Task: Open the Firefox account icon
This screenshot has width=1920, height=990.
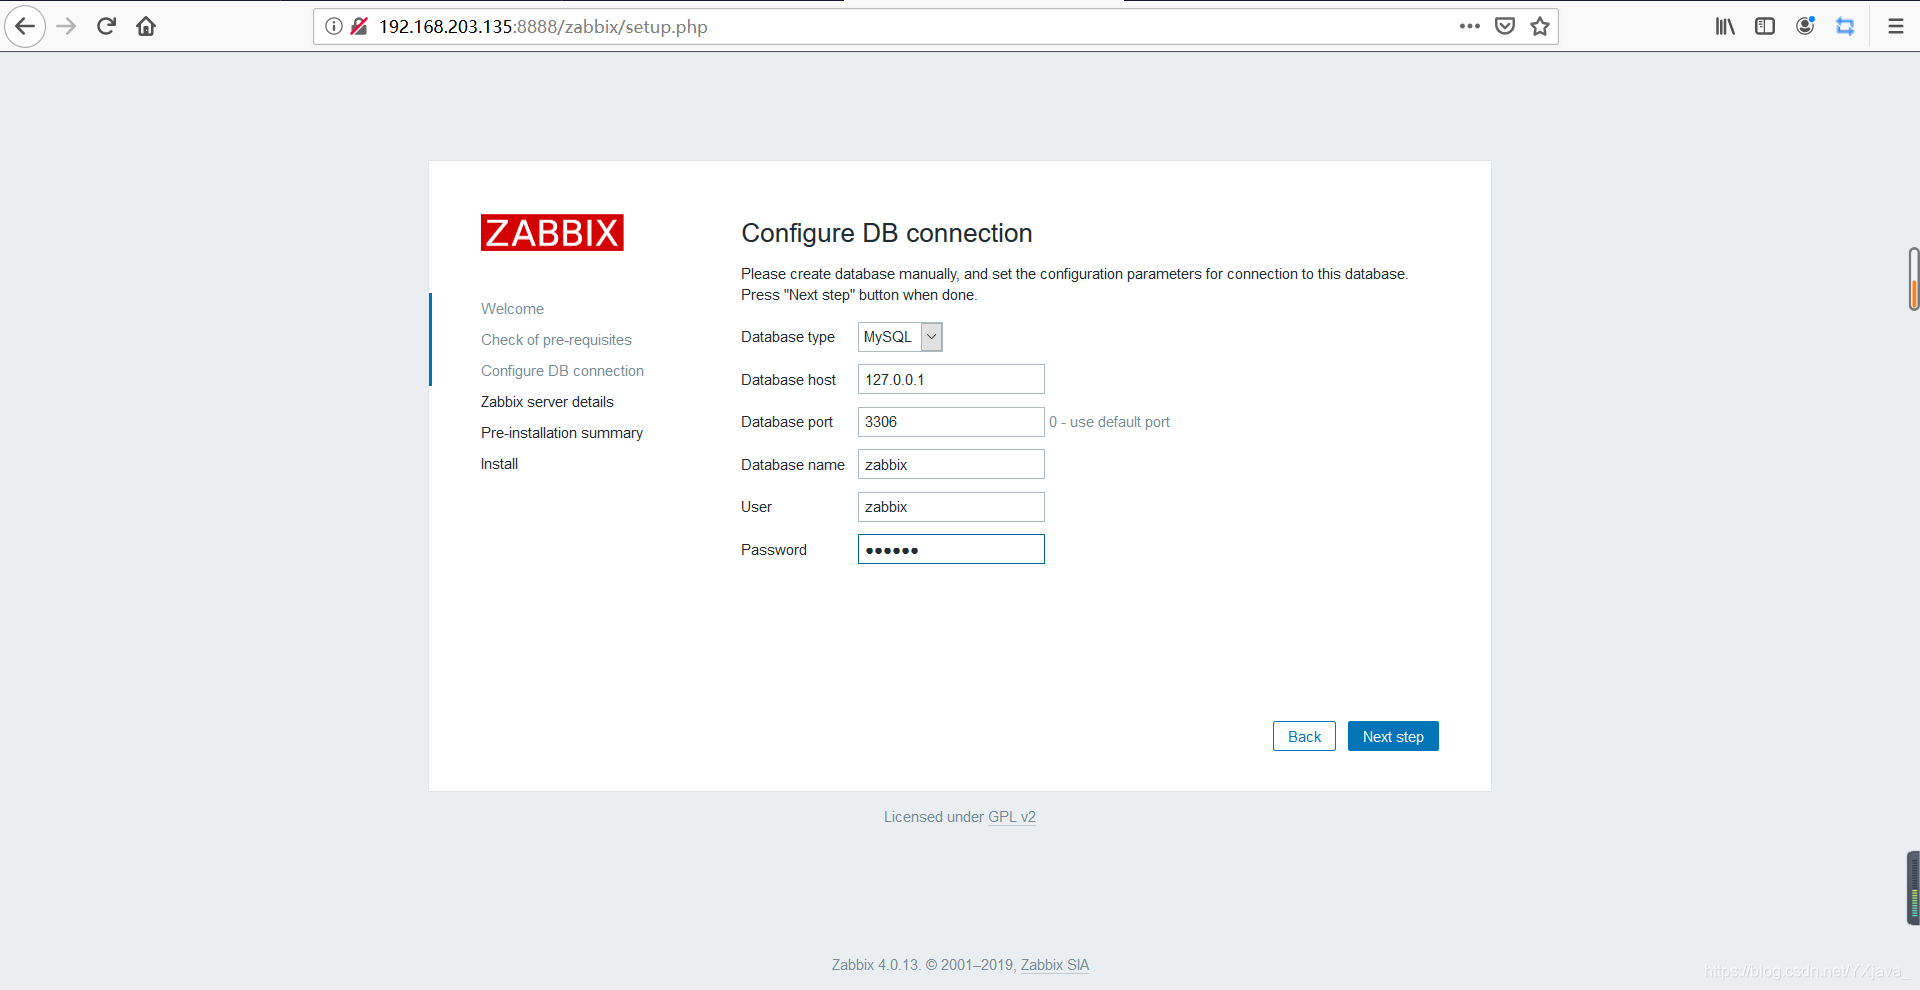Action: point(1805,26)
